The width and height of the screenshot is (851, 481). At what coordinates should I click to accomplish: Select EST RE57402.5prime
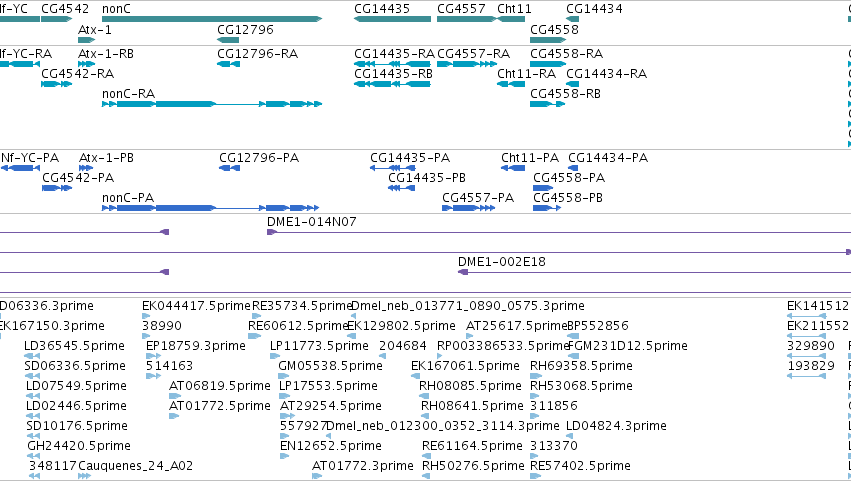point(580,466)
